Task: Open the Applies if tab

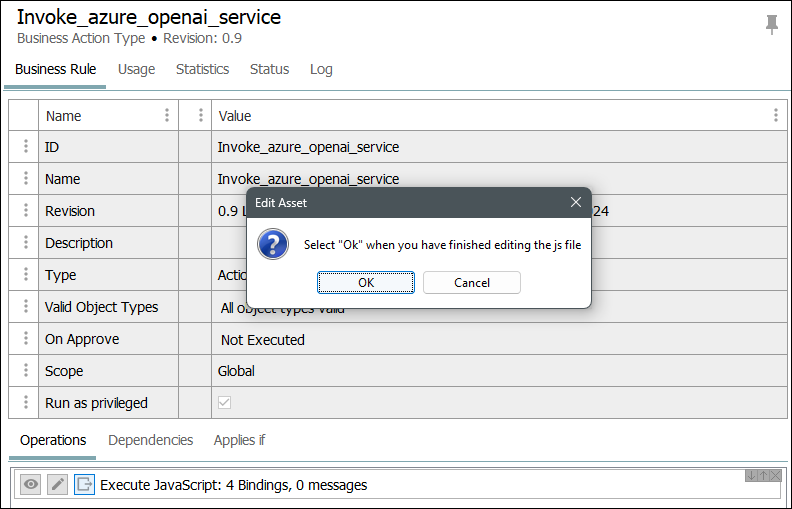Action: (239, 440)
